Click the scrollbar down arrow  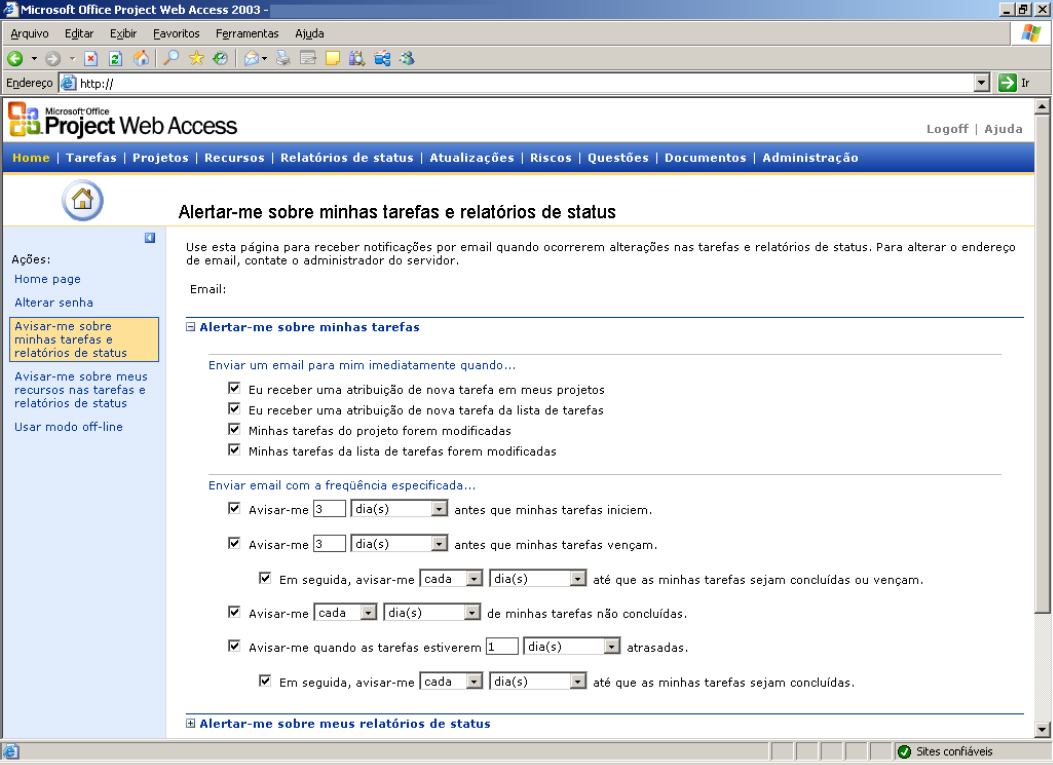tap(1042, 729)
